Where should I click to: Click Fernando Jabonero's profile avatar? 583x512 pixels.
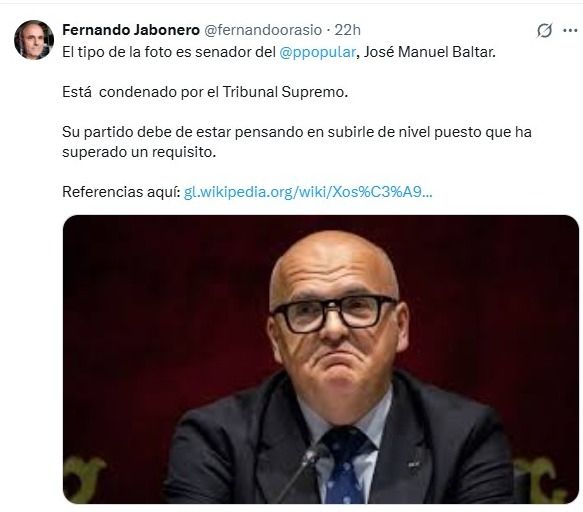pos(34,39)
